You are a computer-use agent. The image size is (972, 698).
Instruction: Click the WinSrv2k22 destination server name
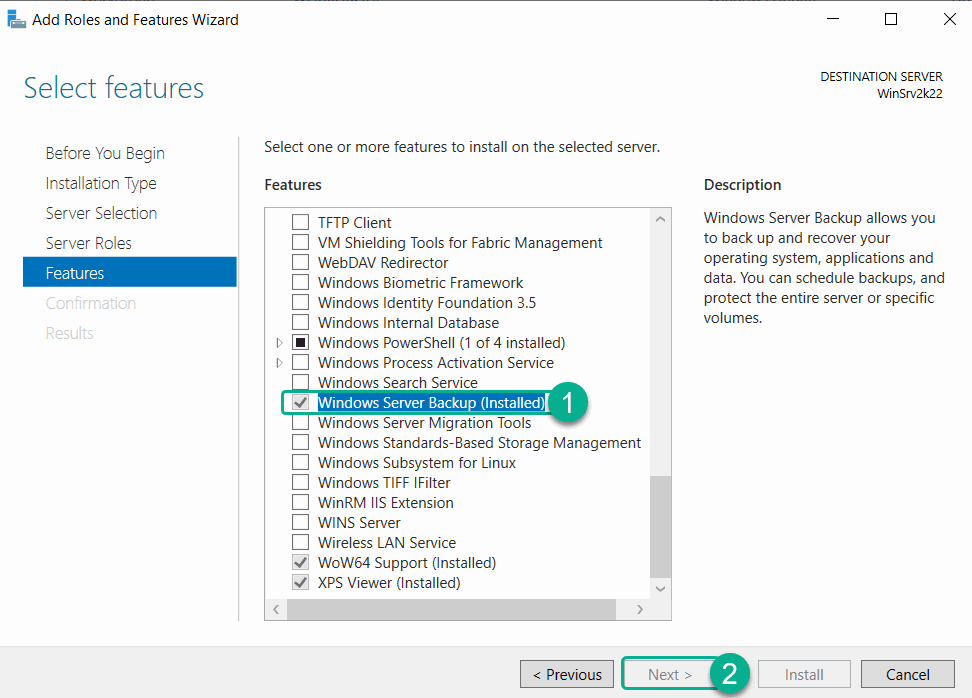909,94
